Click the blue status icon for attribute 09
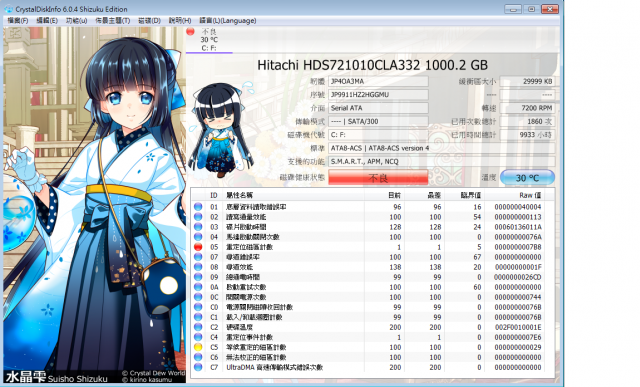This screenshot has width=640, height=387. coord(198,277)
